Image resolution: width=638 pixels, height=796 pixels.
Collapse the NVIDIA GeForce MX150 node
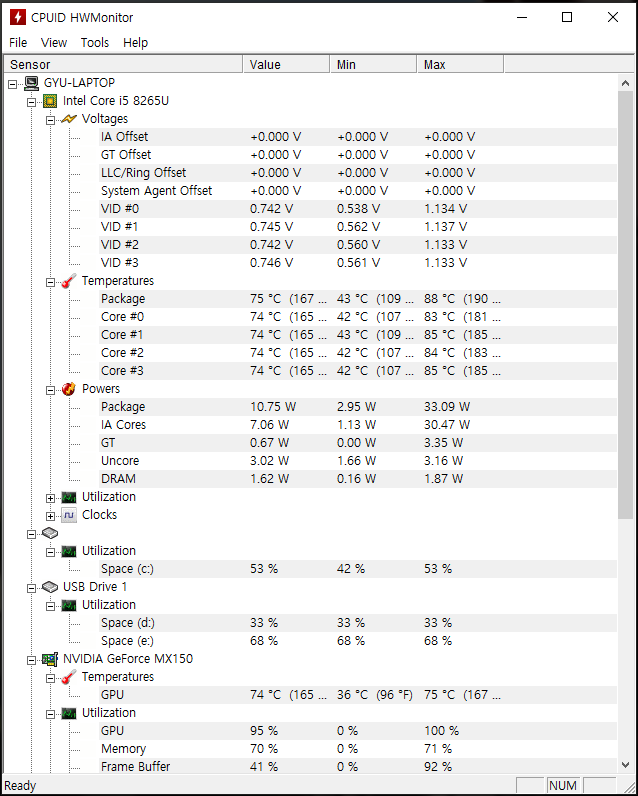pyautogui.click(x=31, y=660)
